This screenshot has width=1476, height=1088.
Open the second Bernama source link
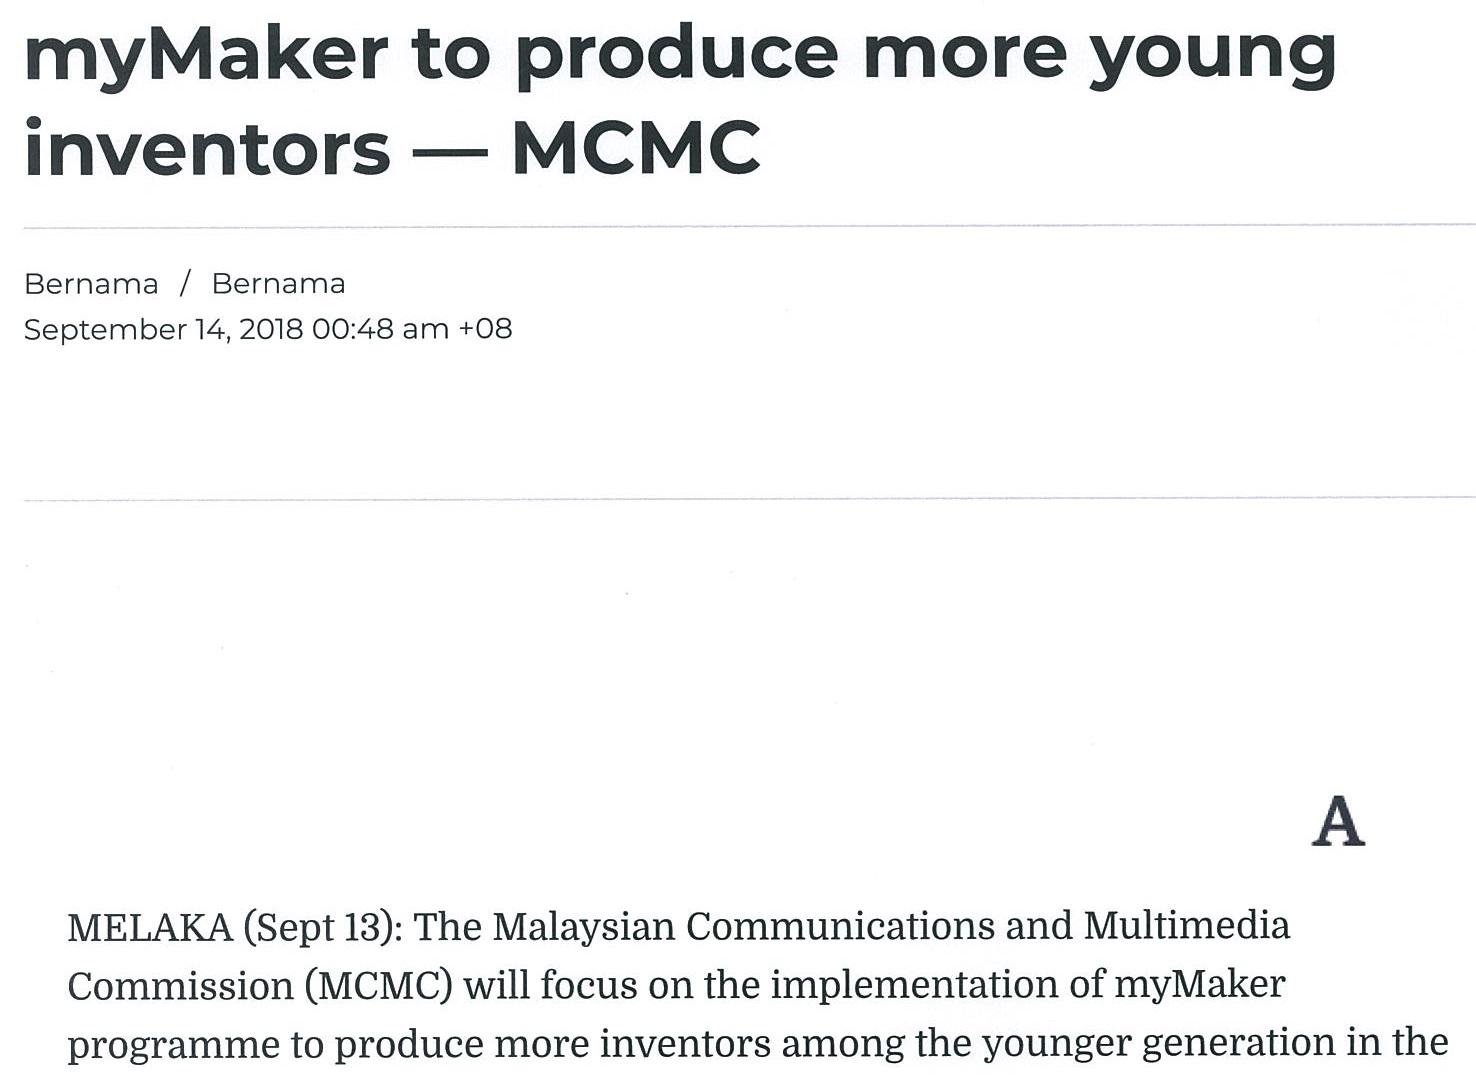[x=278, y=284]
